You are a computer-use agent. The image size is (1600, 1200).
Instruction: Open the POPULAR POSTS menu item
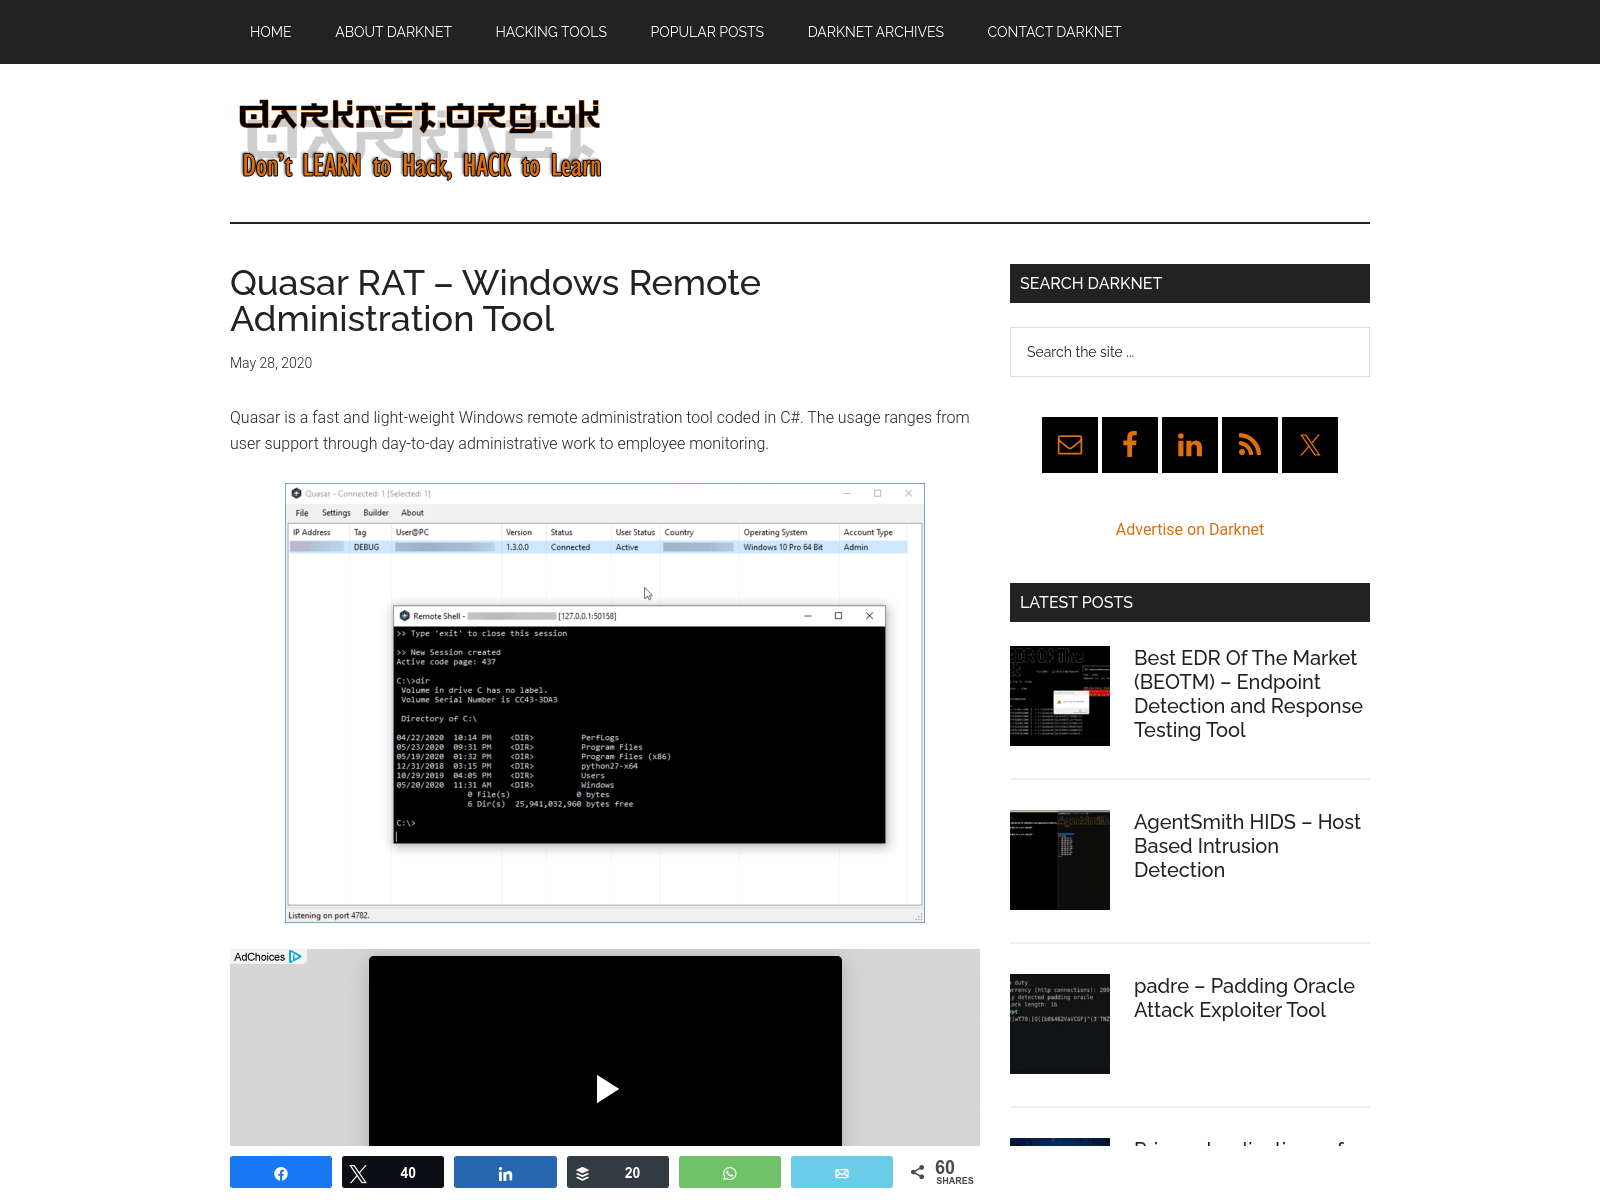pos(707,32)
